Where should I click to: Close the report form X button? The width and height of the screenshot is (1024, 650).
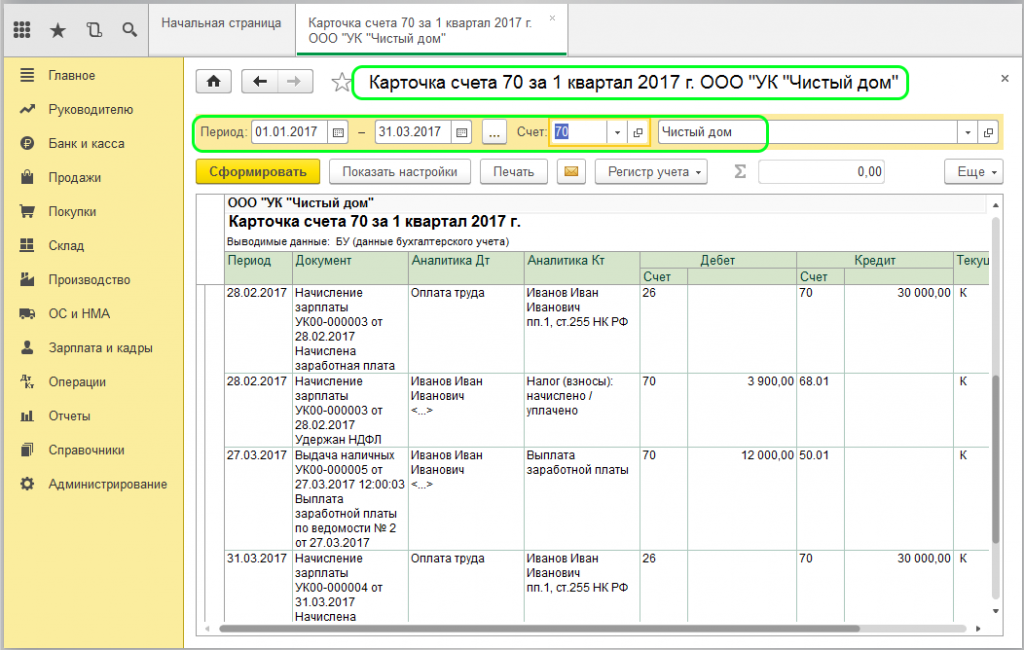coord(1004,78)
